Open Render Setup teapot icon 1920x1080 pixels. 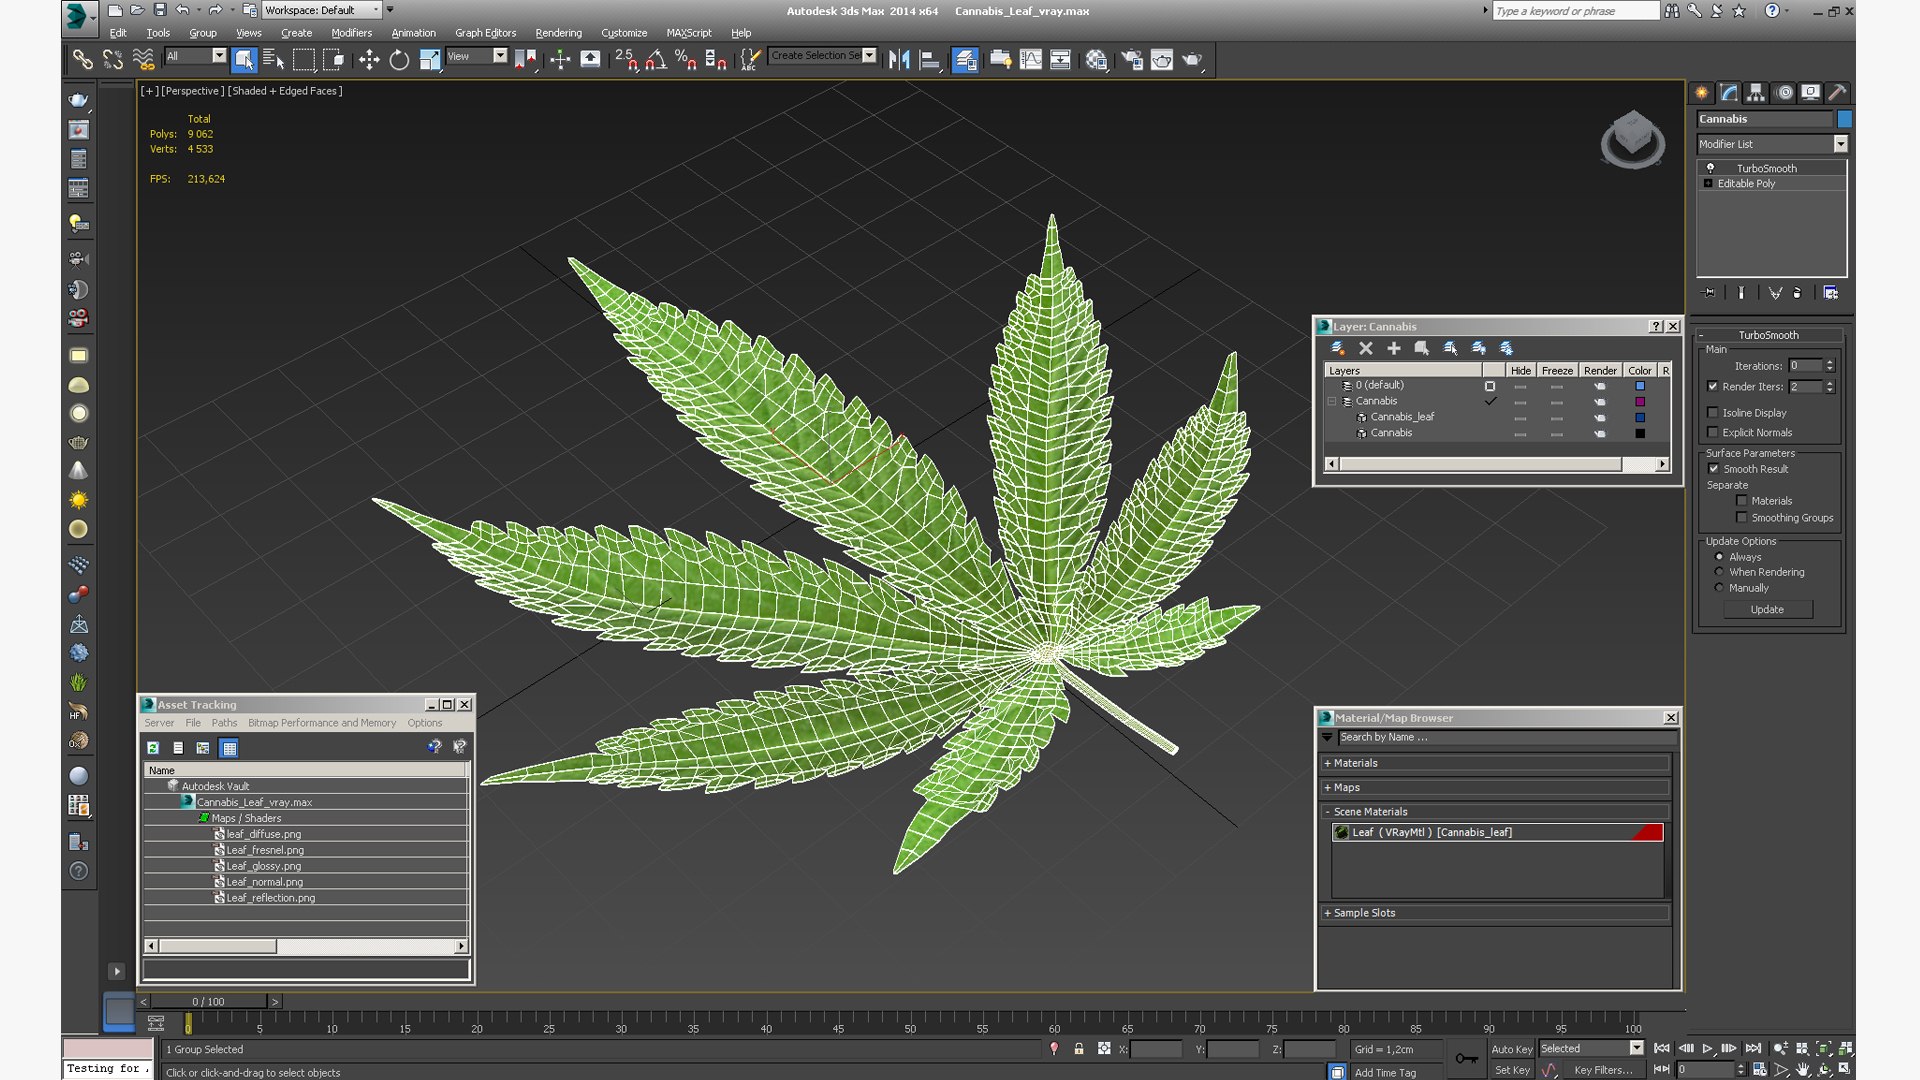point(1132,60)
